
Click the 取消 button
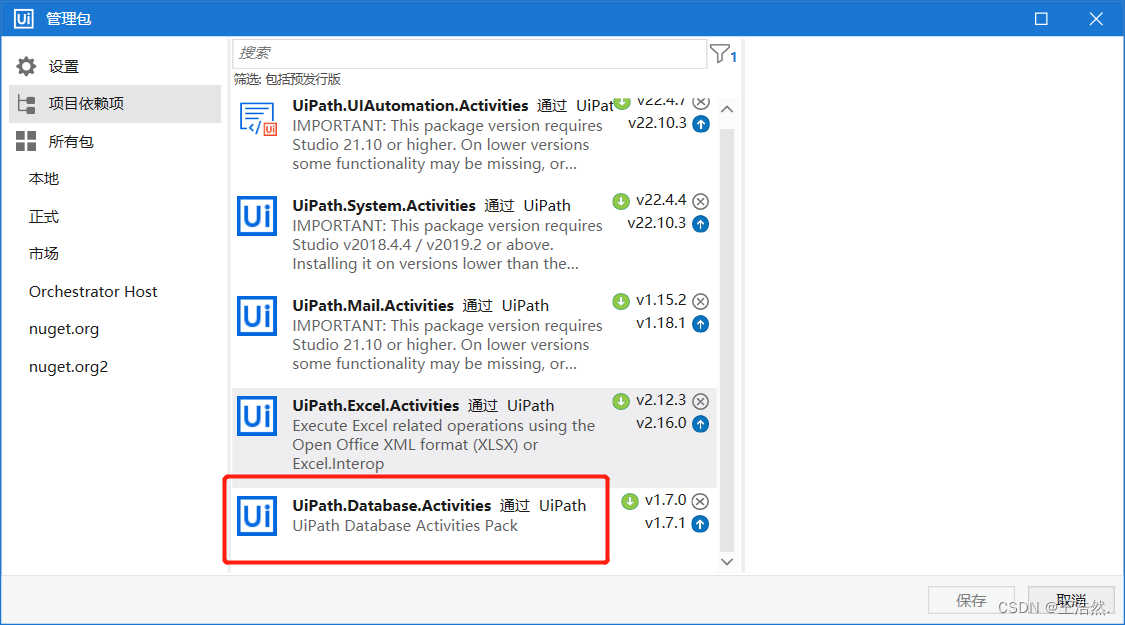[1071, 599]
